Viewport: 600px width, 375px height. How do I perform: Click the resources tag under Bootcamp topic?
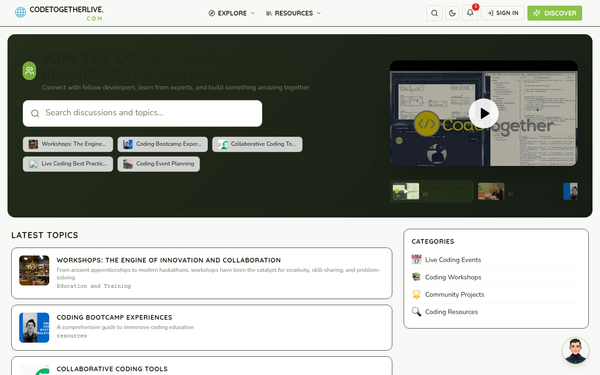[x=72, y=336]
